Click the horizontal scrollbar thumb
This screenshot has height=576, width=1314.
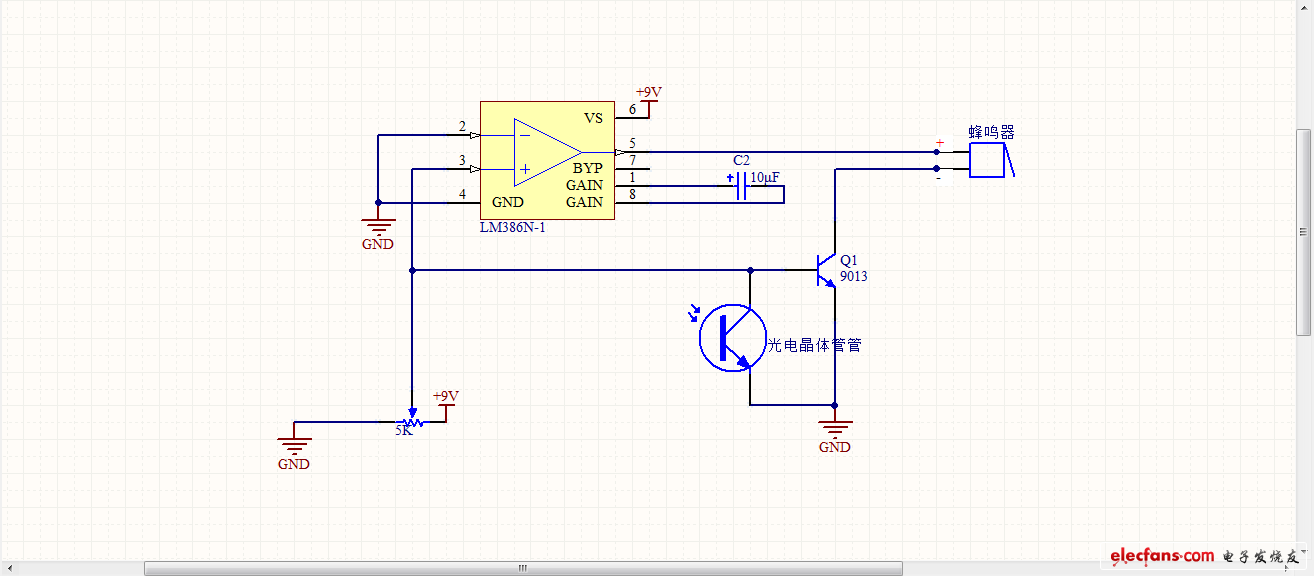tap(522, 568)
